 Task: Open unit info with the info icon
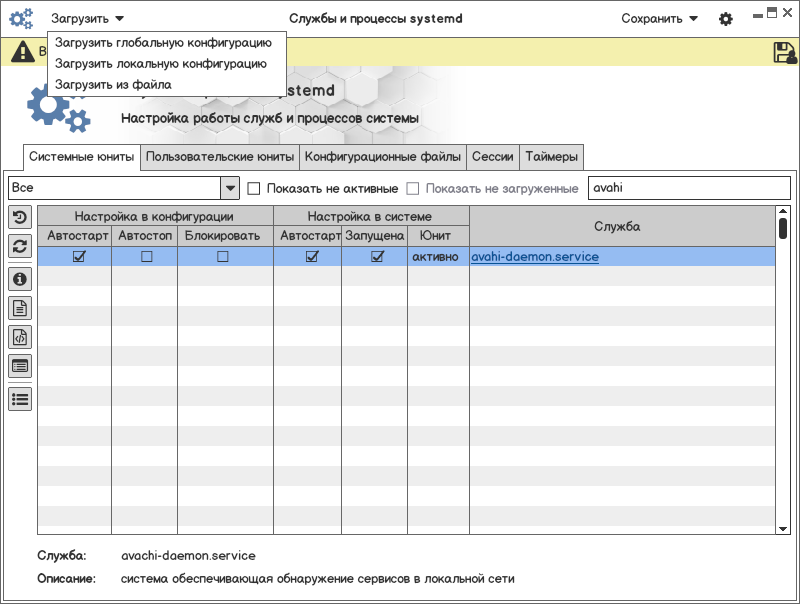pos(19,279)
